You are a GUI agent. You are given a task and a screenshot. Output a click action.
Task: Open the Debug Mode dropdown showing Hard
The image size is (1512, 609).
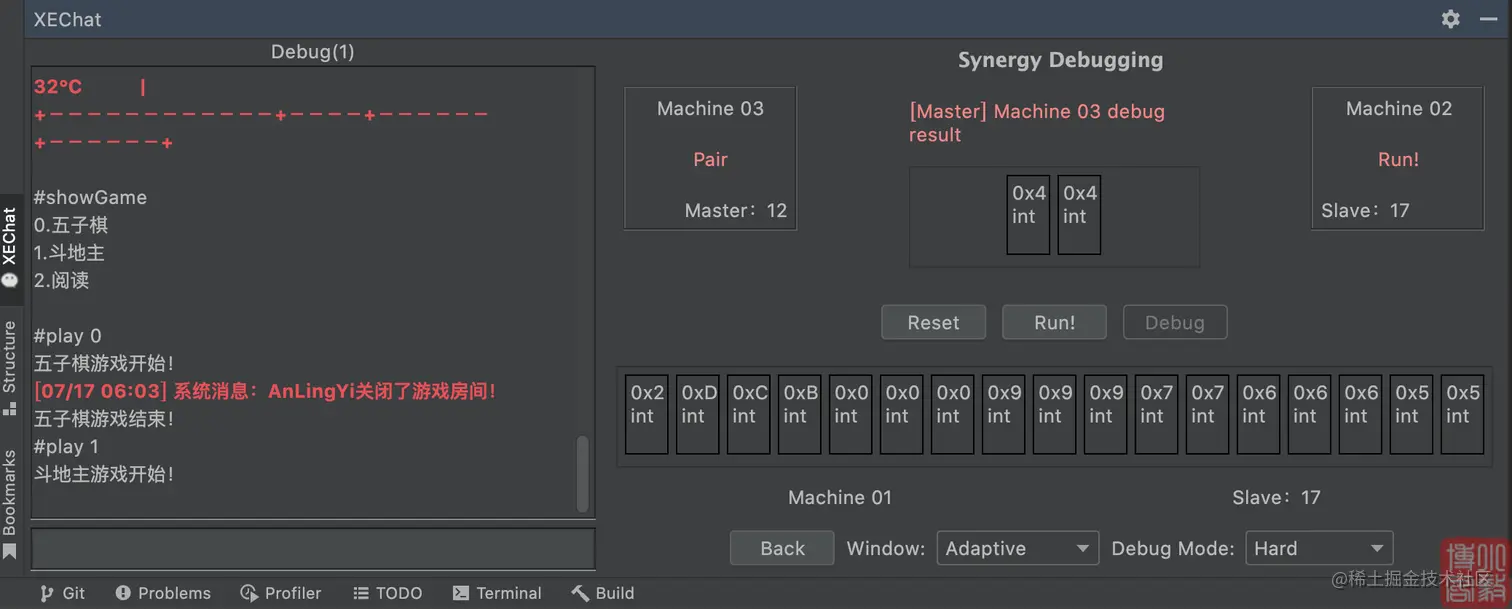tap(1319, 548)
